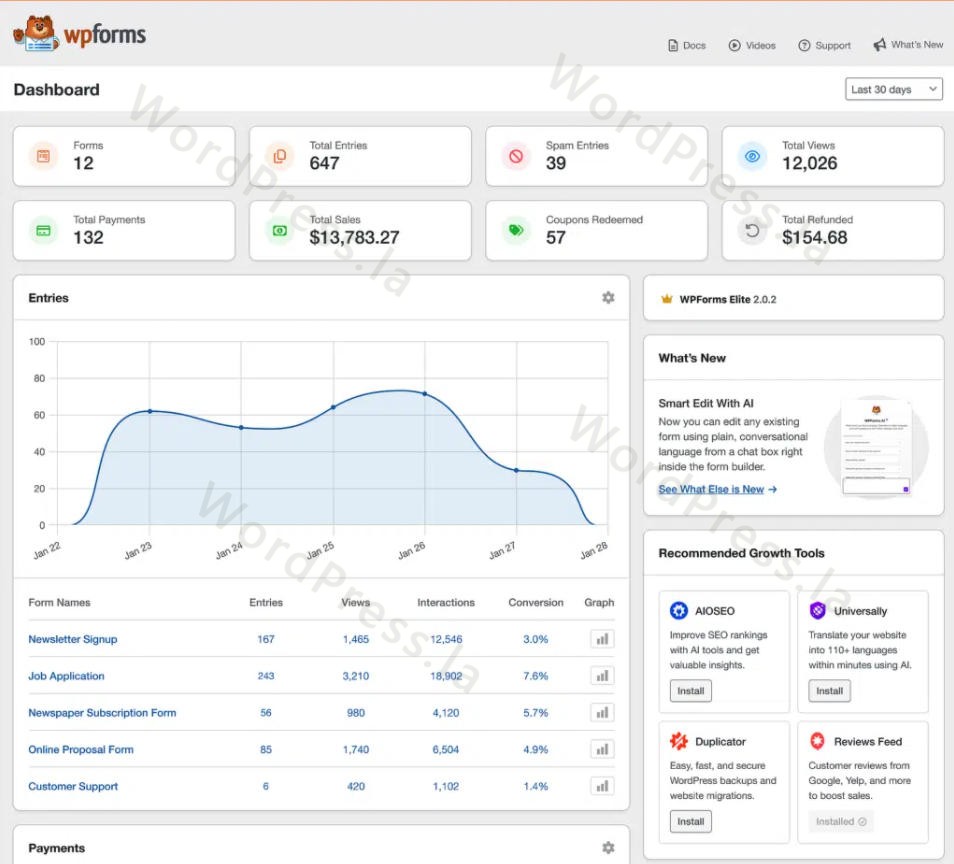Viewport: 954px width, 864px height.
Task: Click the Total Refunded value $154.68
Action: (x=815, y=237)
